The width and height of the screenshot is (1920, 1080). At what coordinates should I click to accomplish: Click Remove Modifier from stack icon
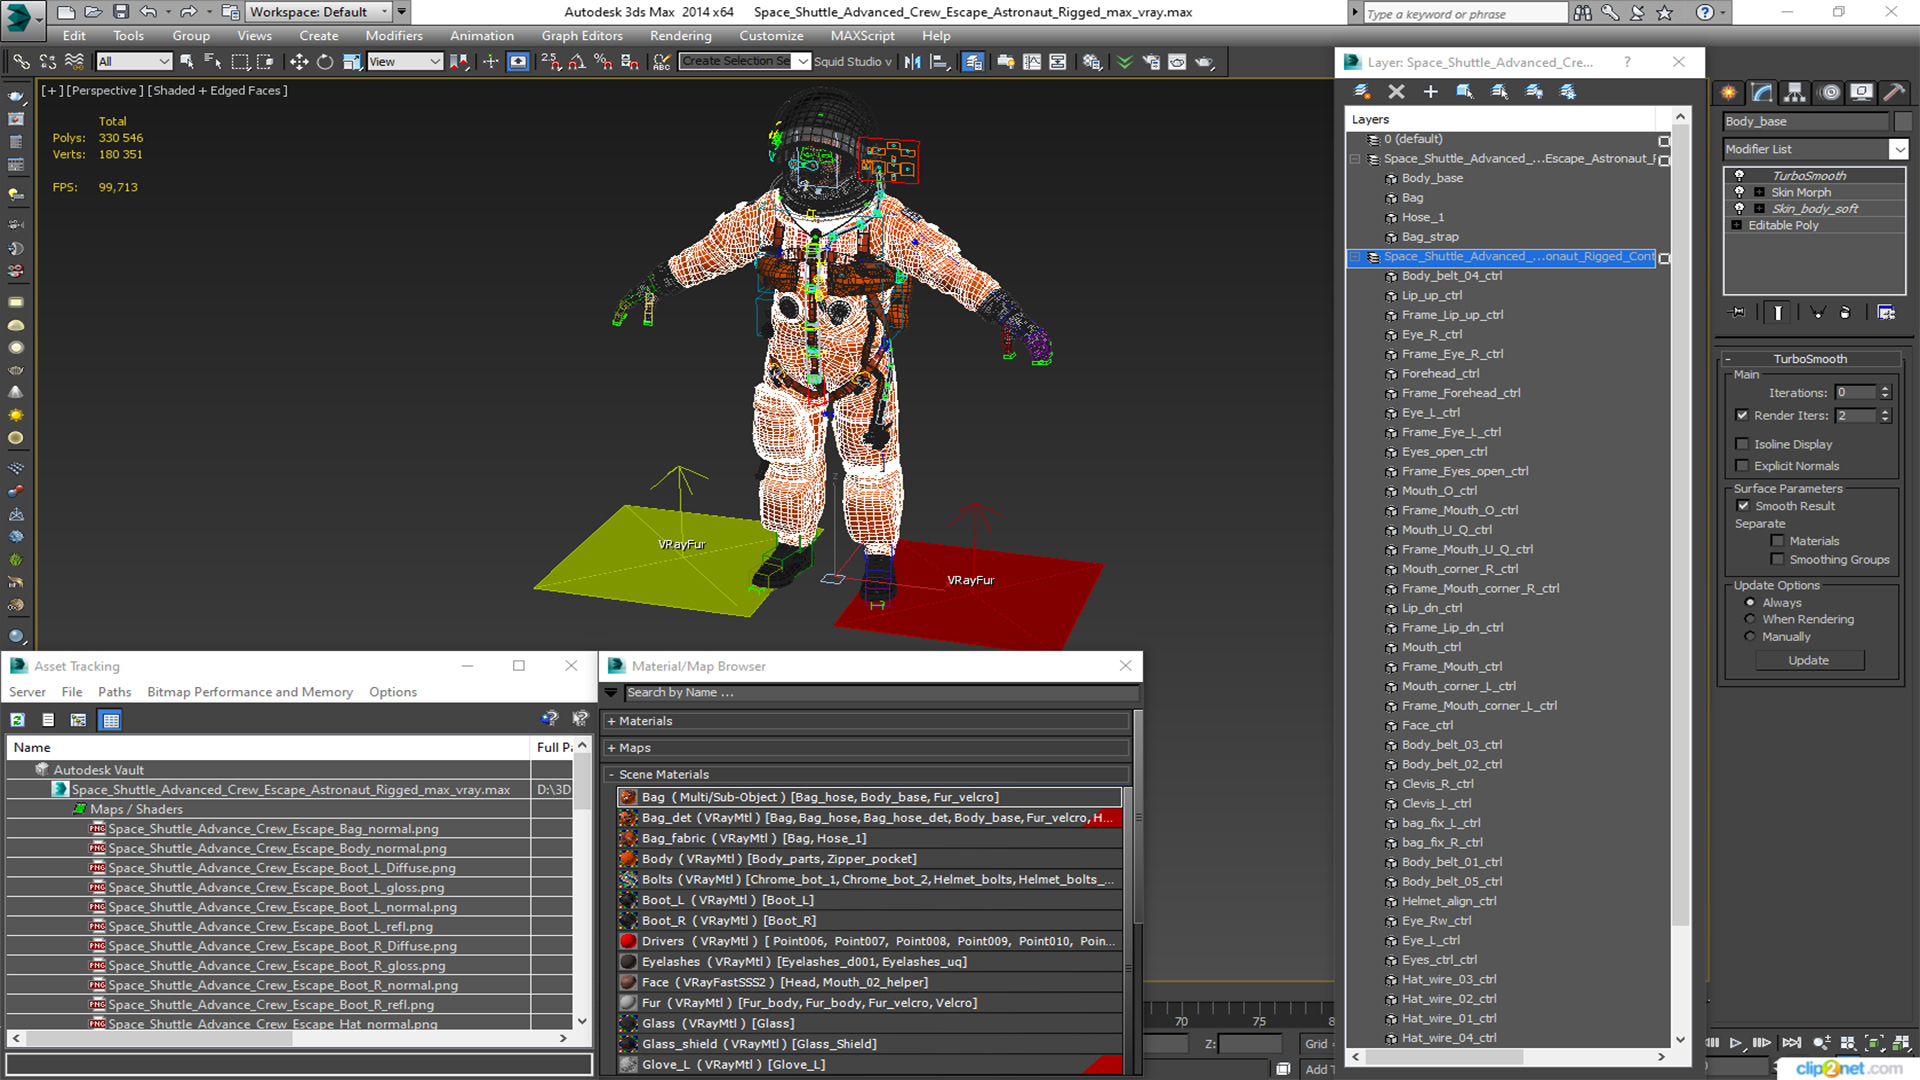[x=1845, y=313]
